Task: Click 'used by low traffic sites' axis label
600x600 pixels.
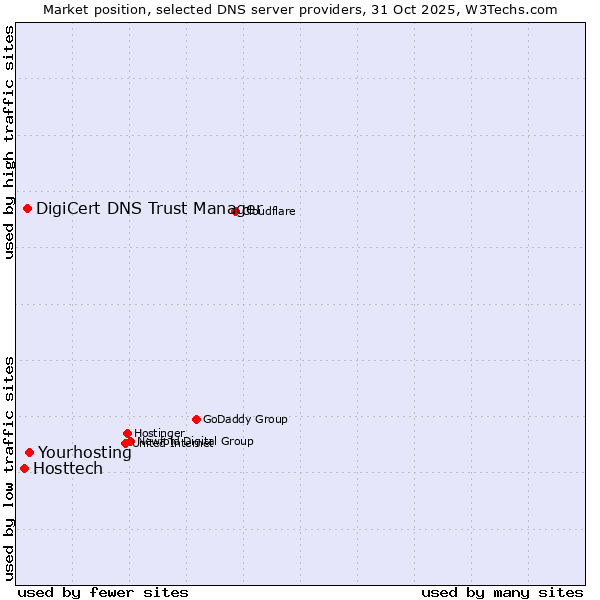Action: [9, 467]
